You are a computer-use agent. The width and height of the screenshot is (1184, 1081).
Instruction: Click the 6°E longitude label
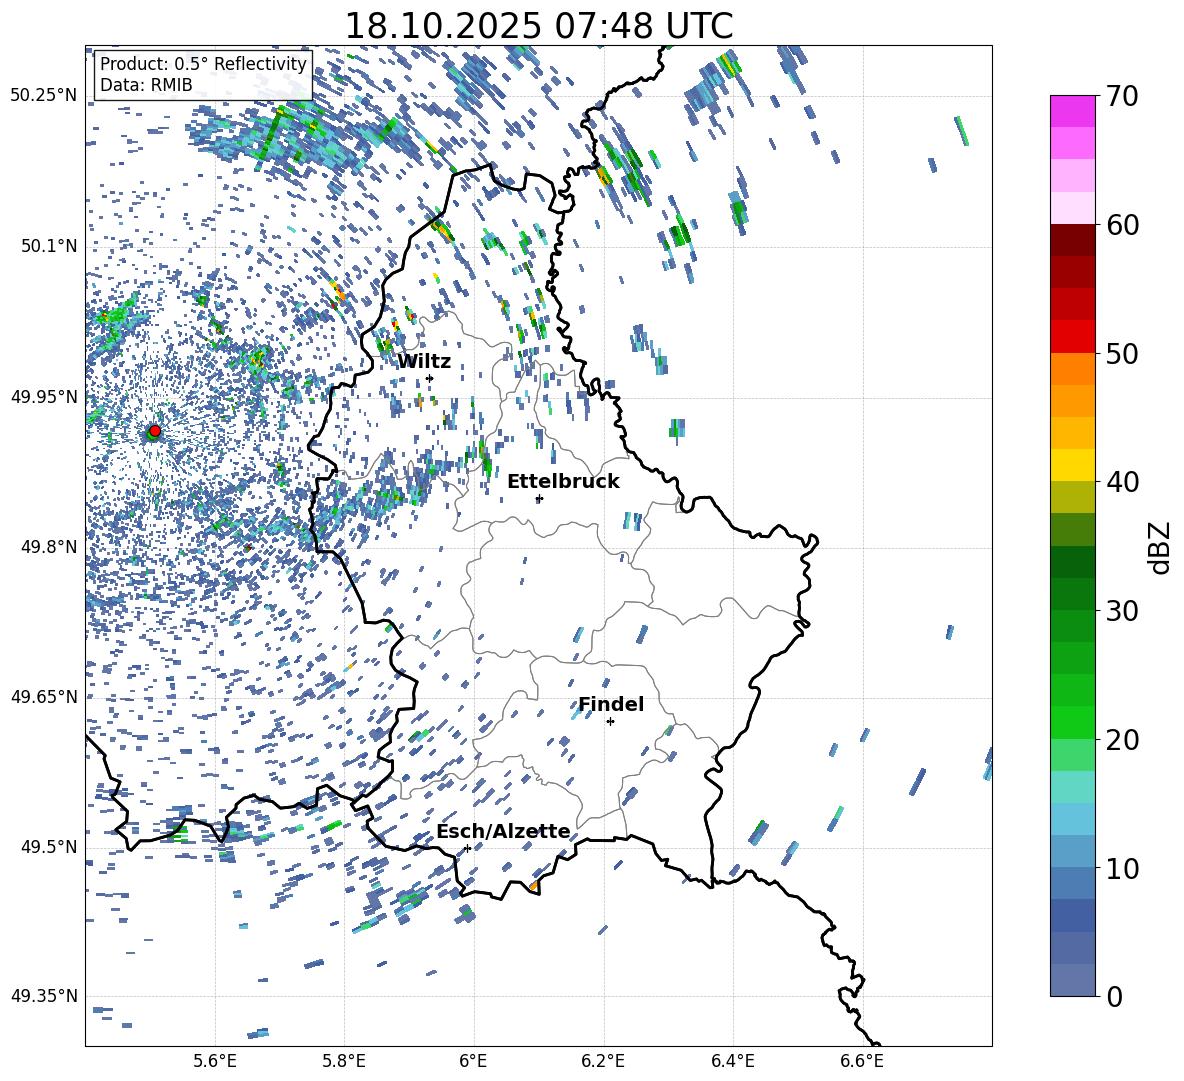coord(473,1061)
